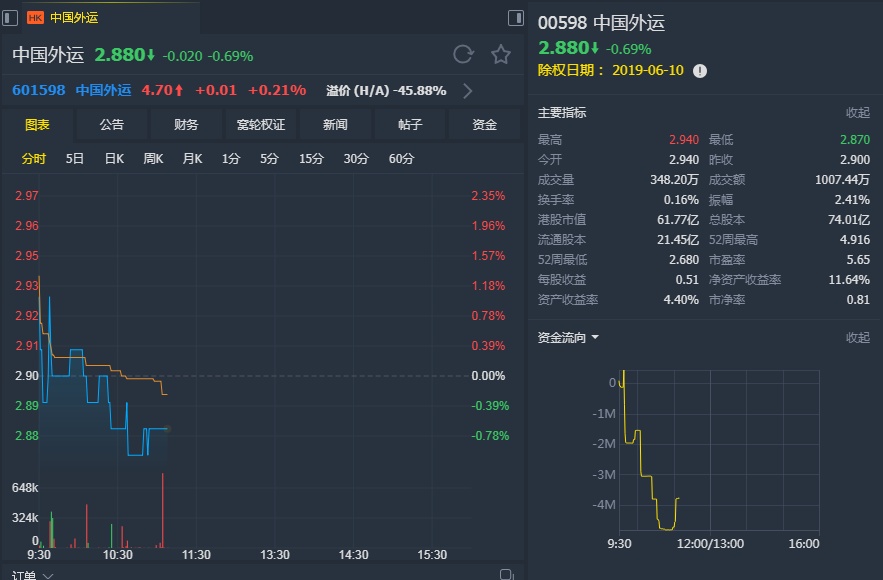This screenshot has width=883, height=580.
Task: Switch to the 图表 tab
Action: click(x=37, y=124)
